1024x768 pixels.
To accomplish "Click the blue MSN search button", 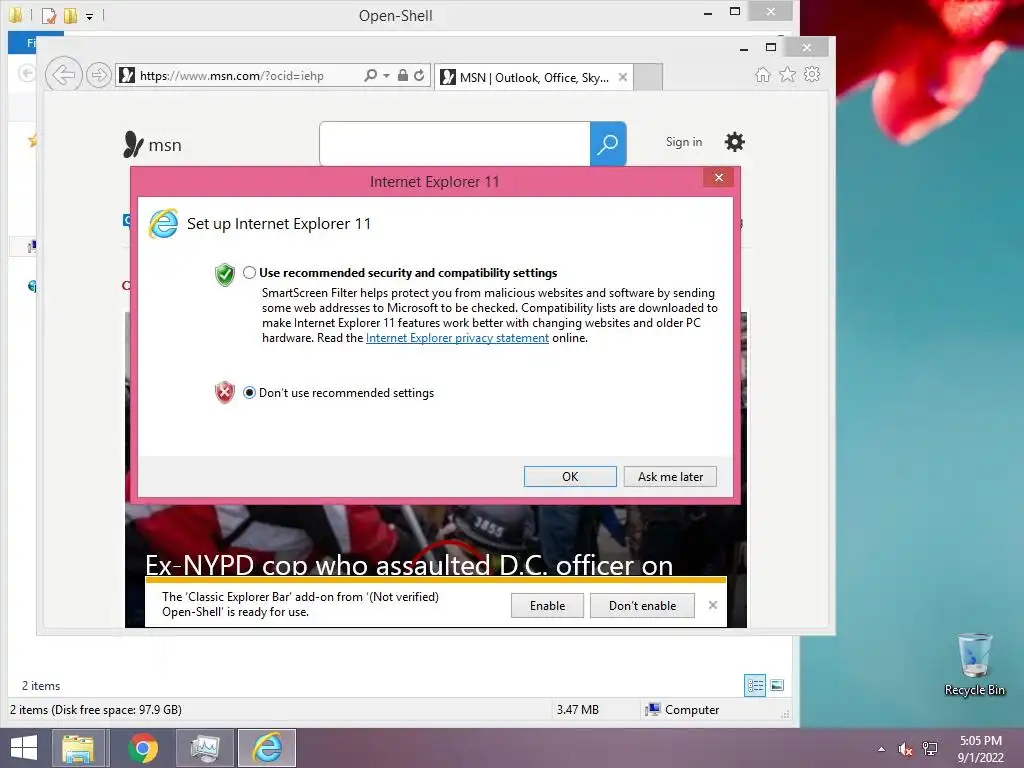I will pos(608,143).
